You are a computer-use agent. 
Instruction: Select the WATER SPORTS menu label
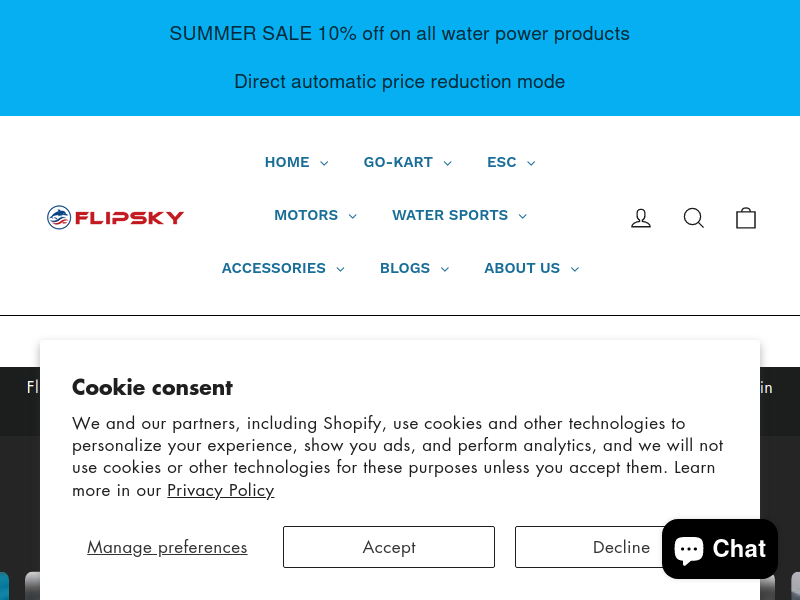coord(450,215)
